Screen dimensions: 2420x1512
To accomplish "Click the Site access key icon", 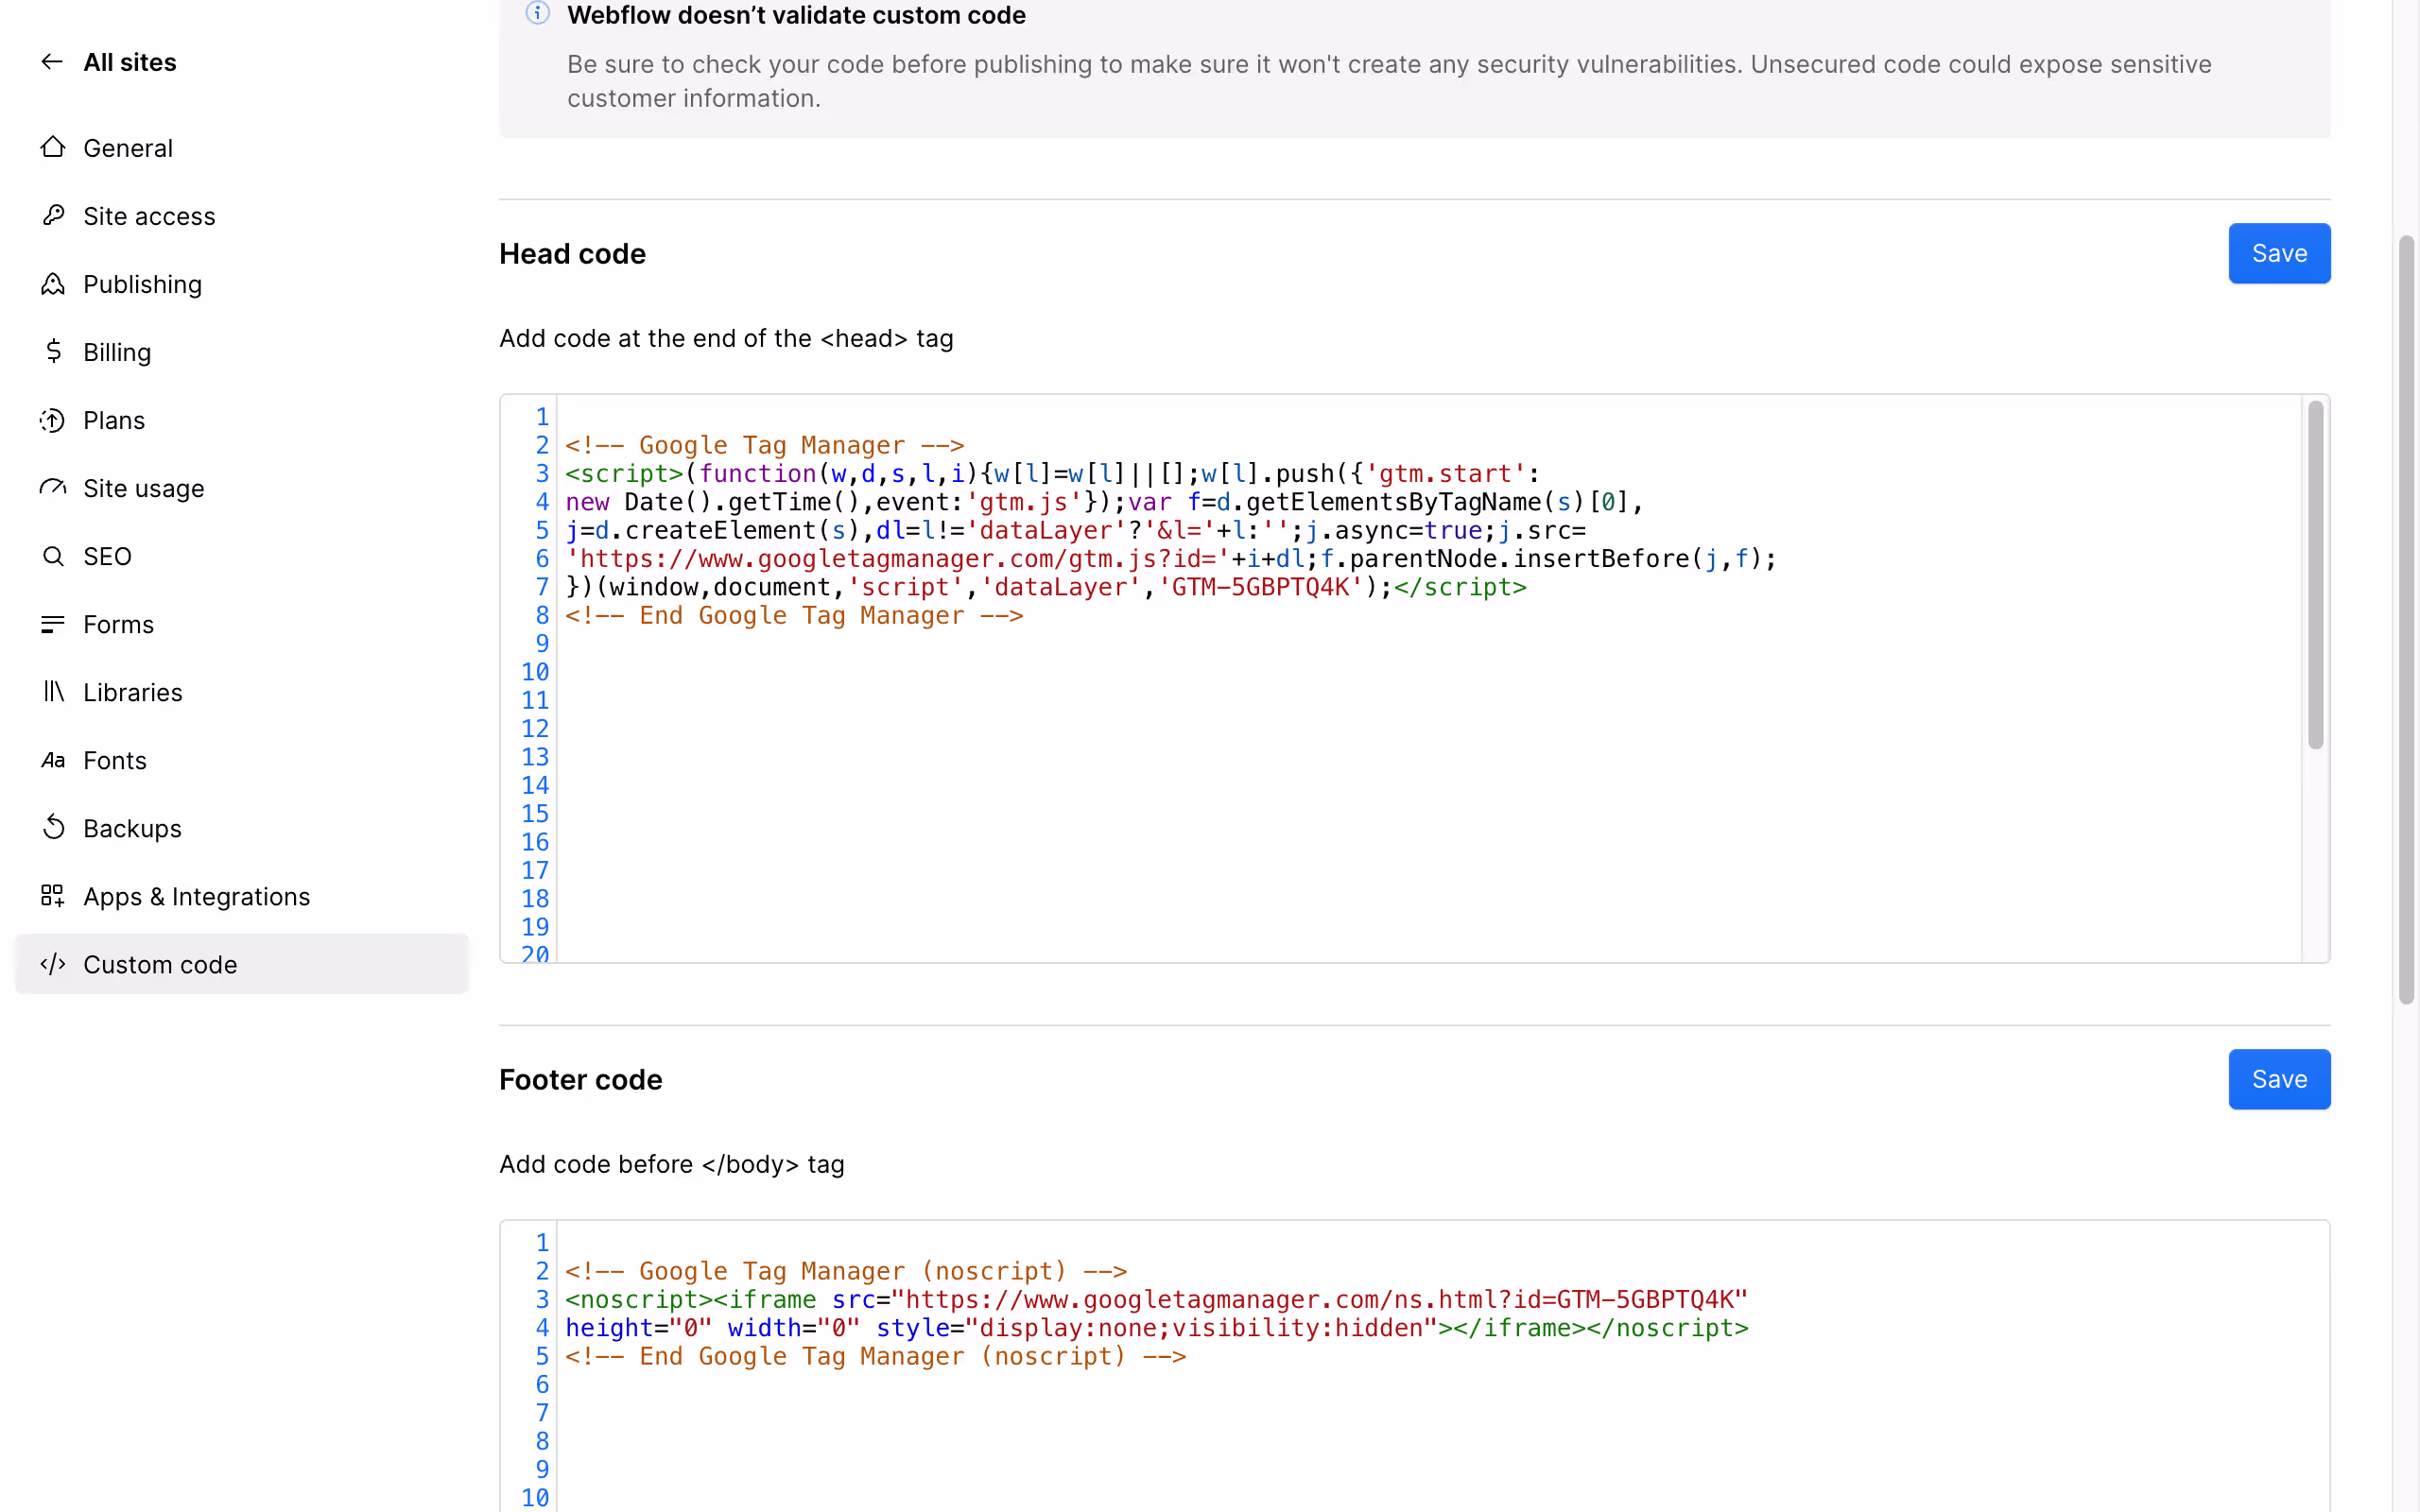I will [53, 215].
